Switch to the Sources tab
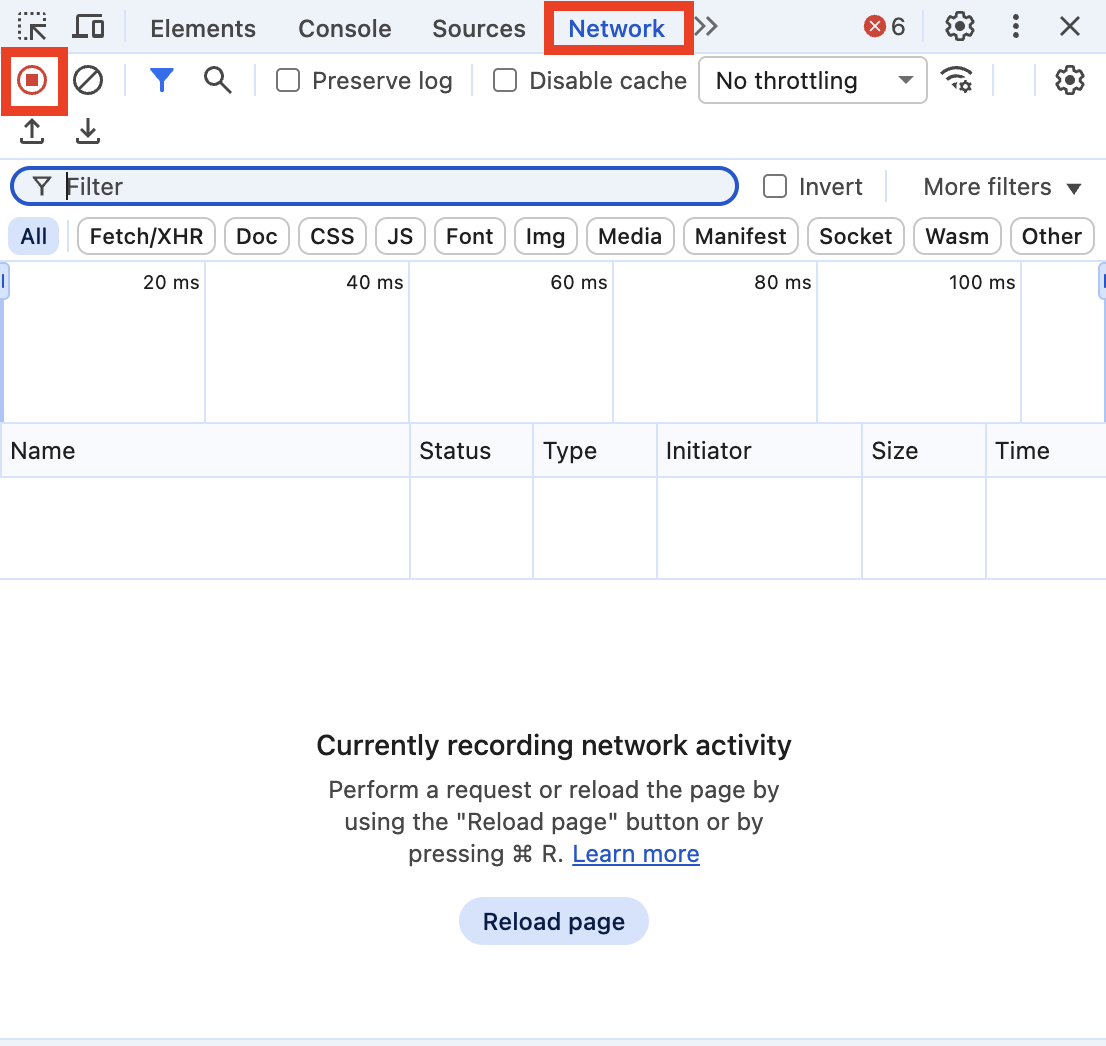 [479, 28]
